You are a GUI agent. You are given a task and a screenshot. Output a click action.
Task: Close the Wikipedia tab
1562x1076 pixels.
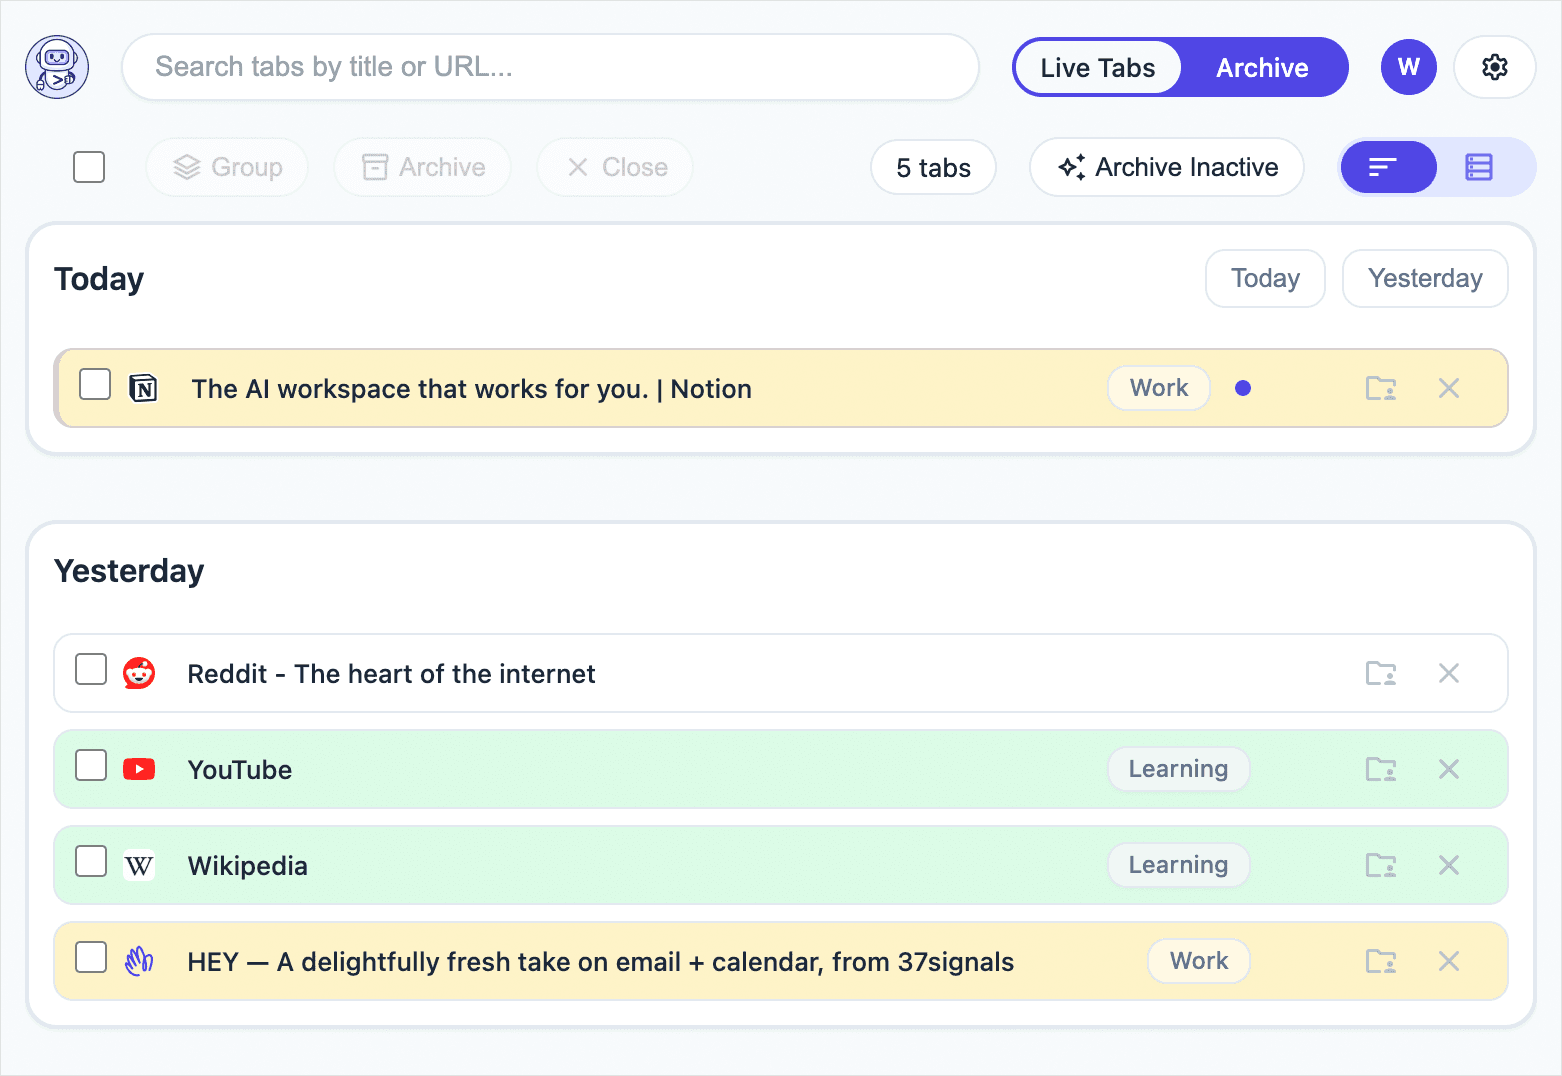point(1449,865)
